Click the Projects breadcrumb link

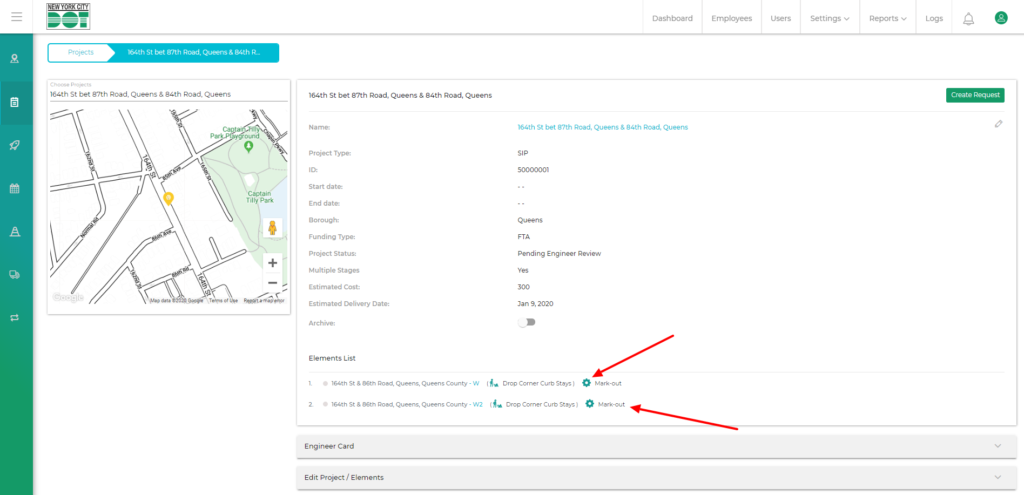81,52
